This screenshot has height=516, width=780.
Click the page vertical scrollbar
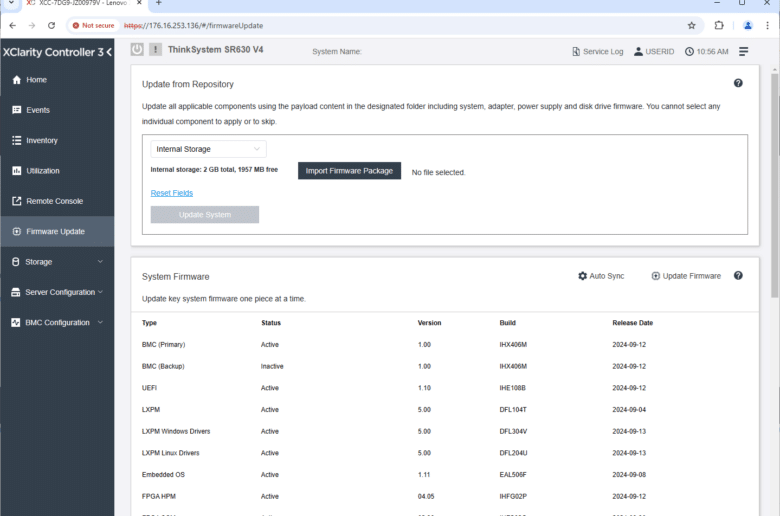(775, 184)
